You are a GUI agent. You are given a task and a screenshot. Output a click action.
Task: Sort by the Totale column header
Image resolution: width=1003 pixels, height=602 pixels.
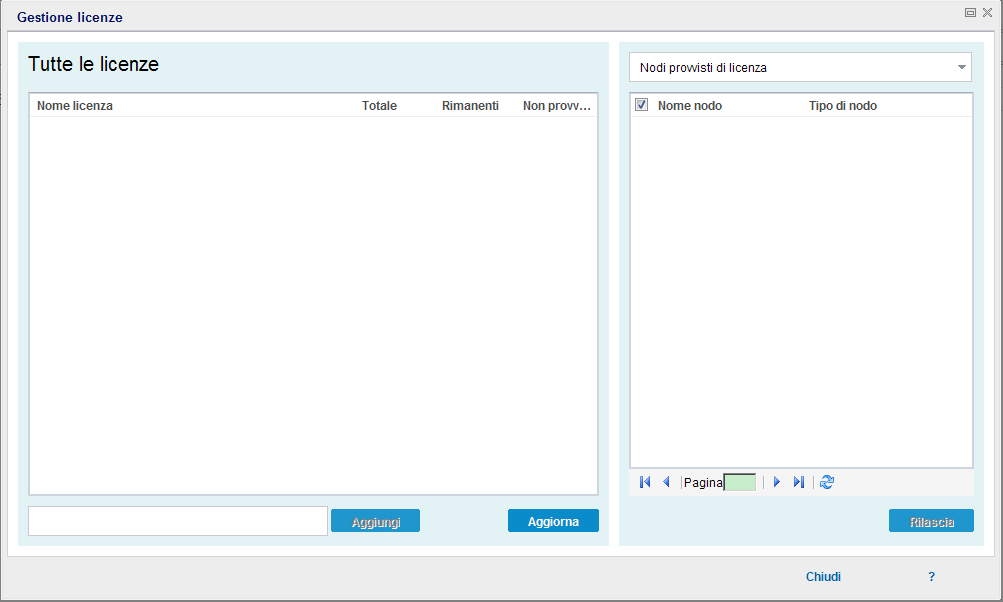click(x=379, y=105)
